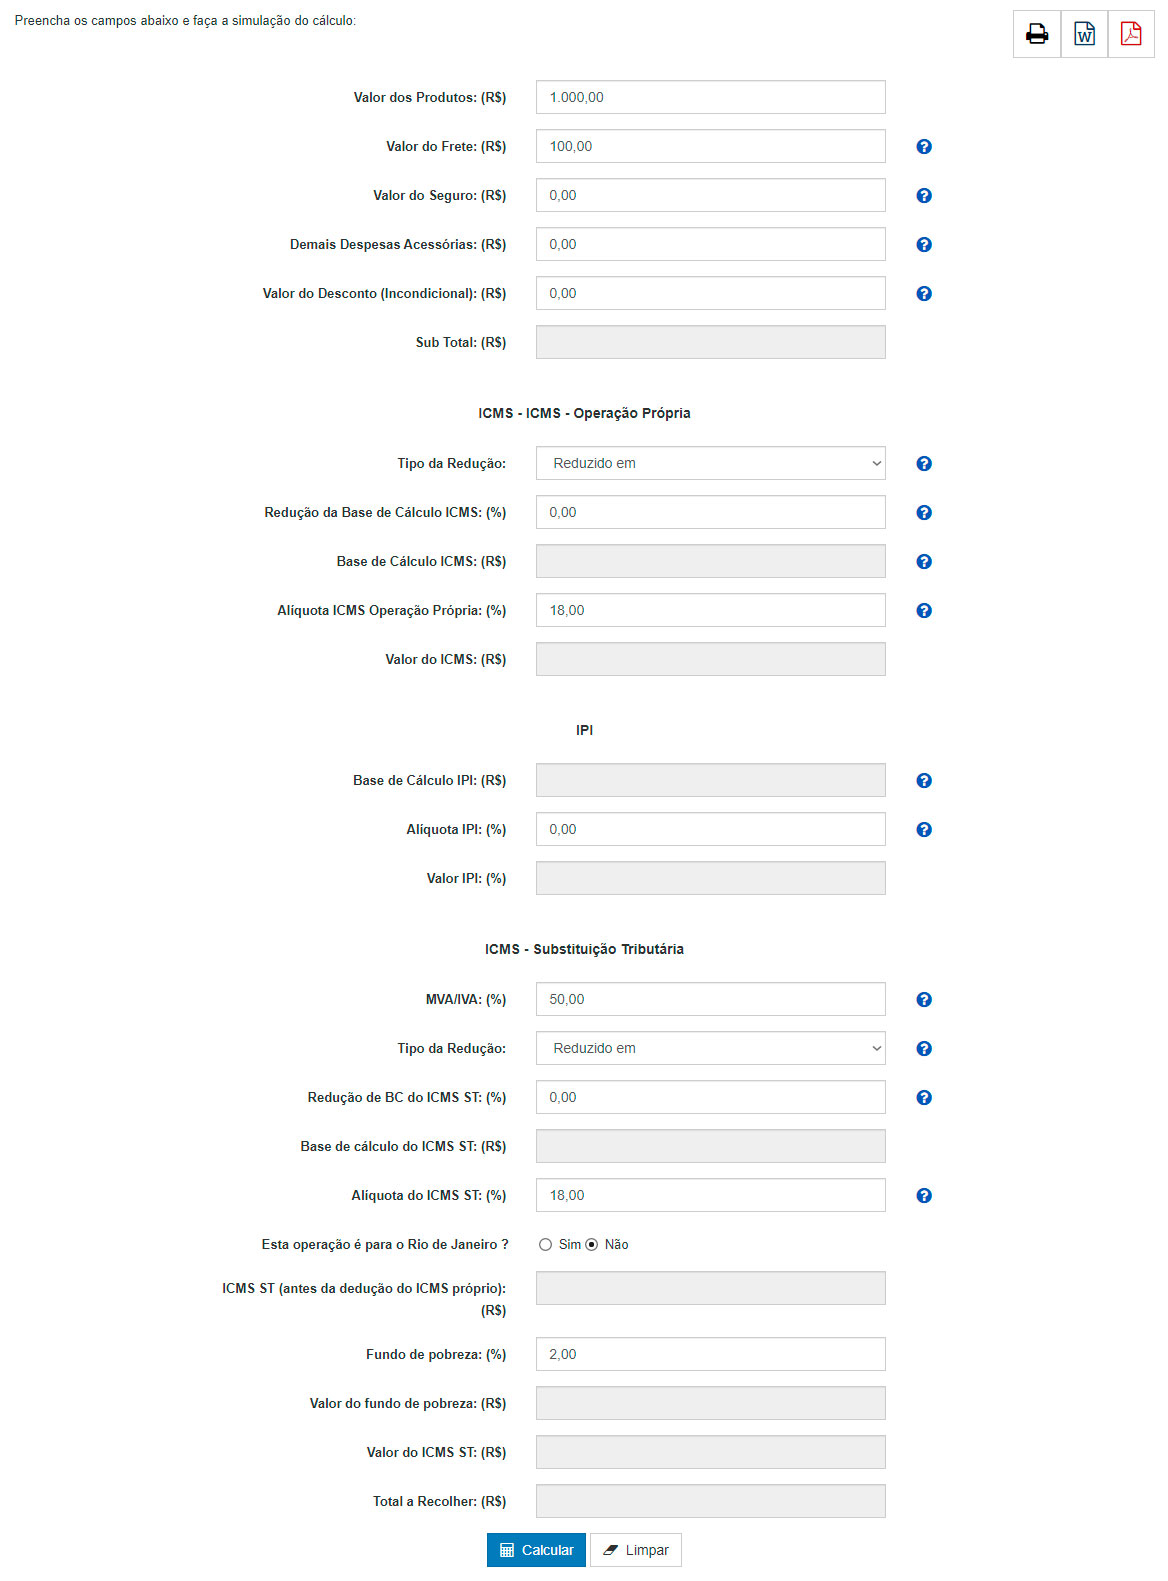1168x1581 pixels.
Task: View help icon beside MVA/IVA field
Action: point(924,1000)
